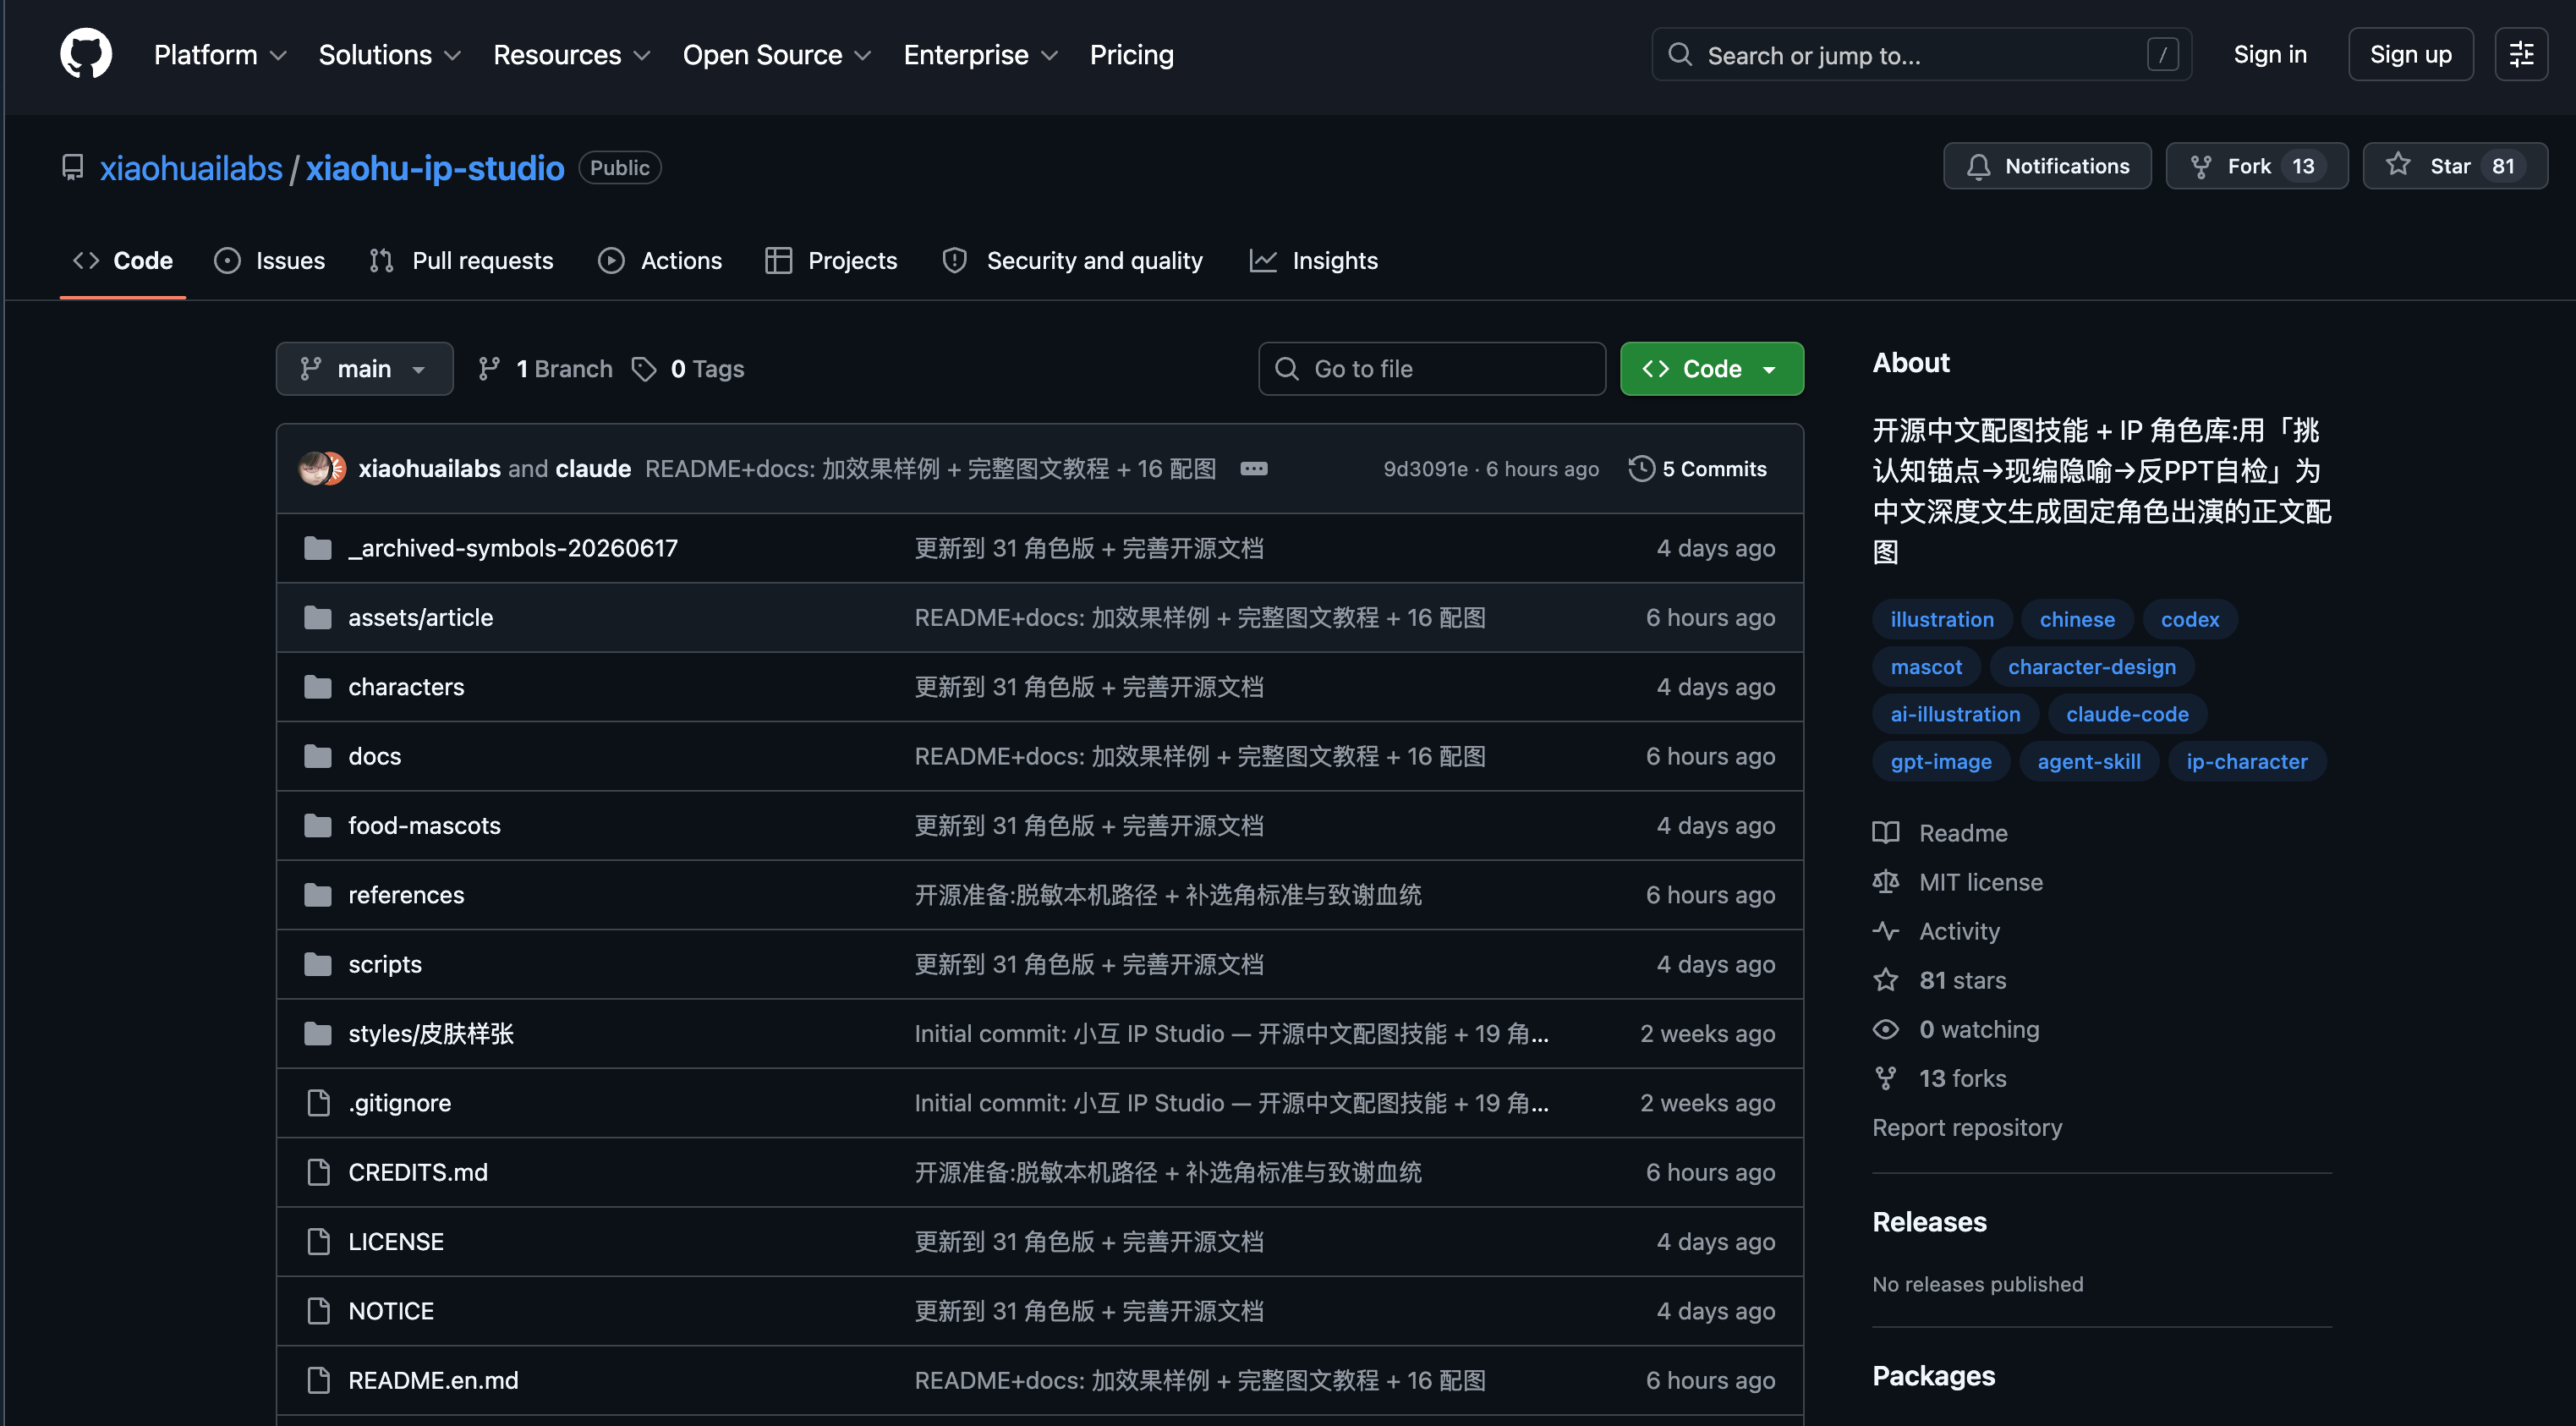Click the GitHub Octocat logo
This screenshot has height=1426, width=2576.
coord(86,54)
